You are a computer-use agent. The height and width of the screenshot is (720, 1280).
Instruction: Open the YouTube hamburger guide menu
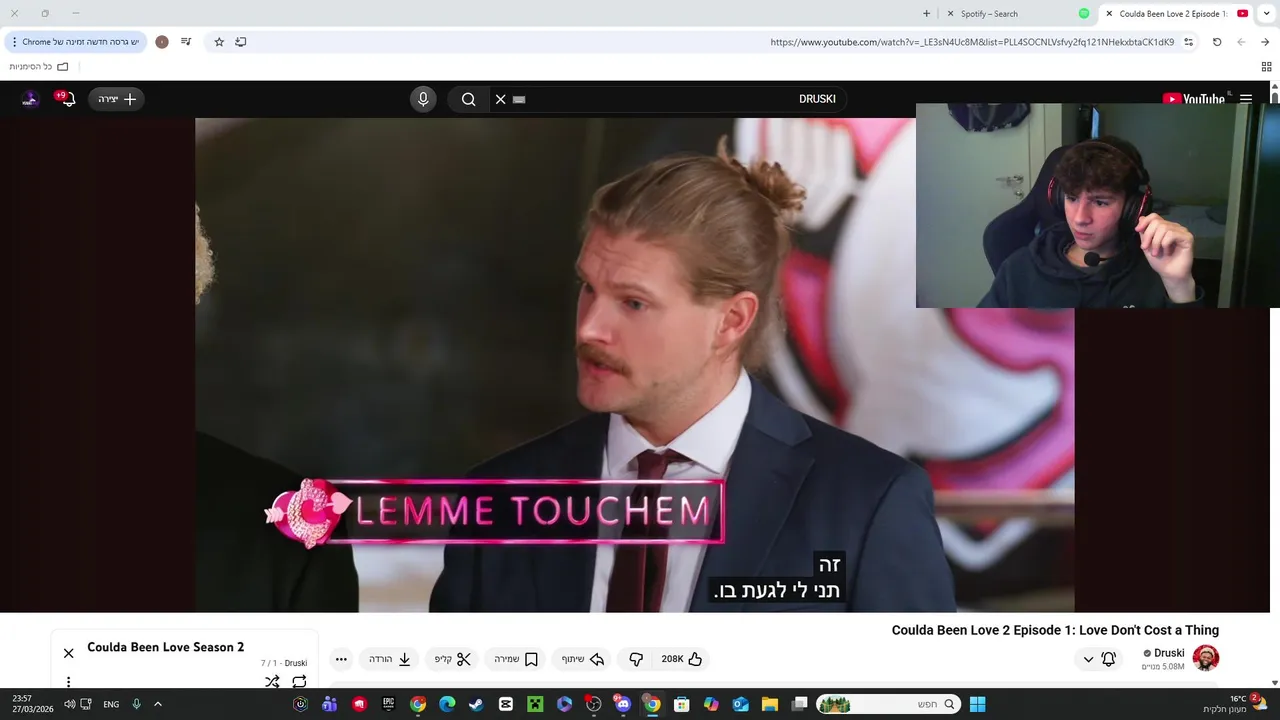(x=1246, y=99)
